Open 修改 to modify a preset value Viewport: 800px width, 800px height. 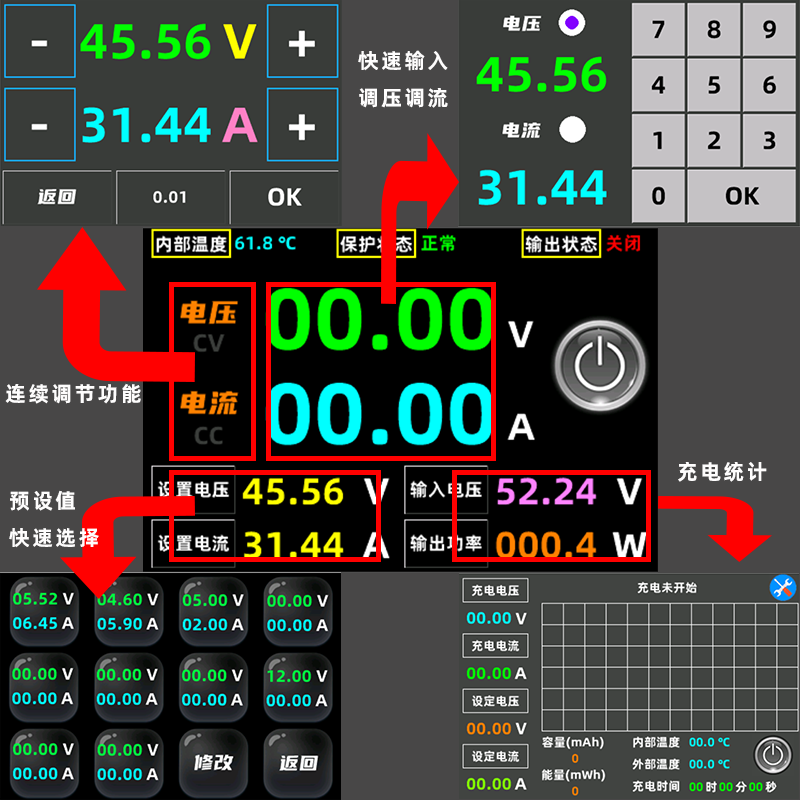tap(213, 763)
